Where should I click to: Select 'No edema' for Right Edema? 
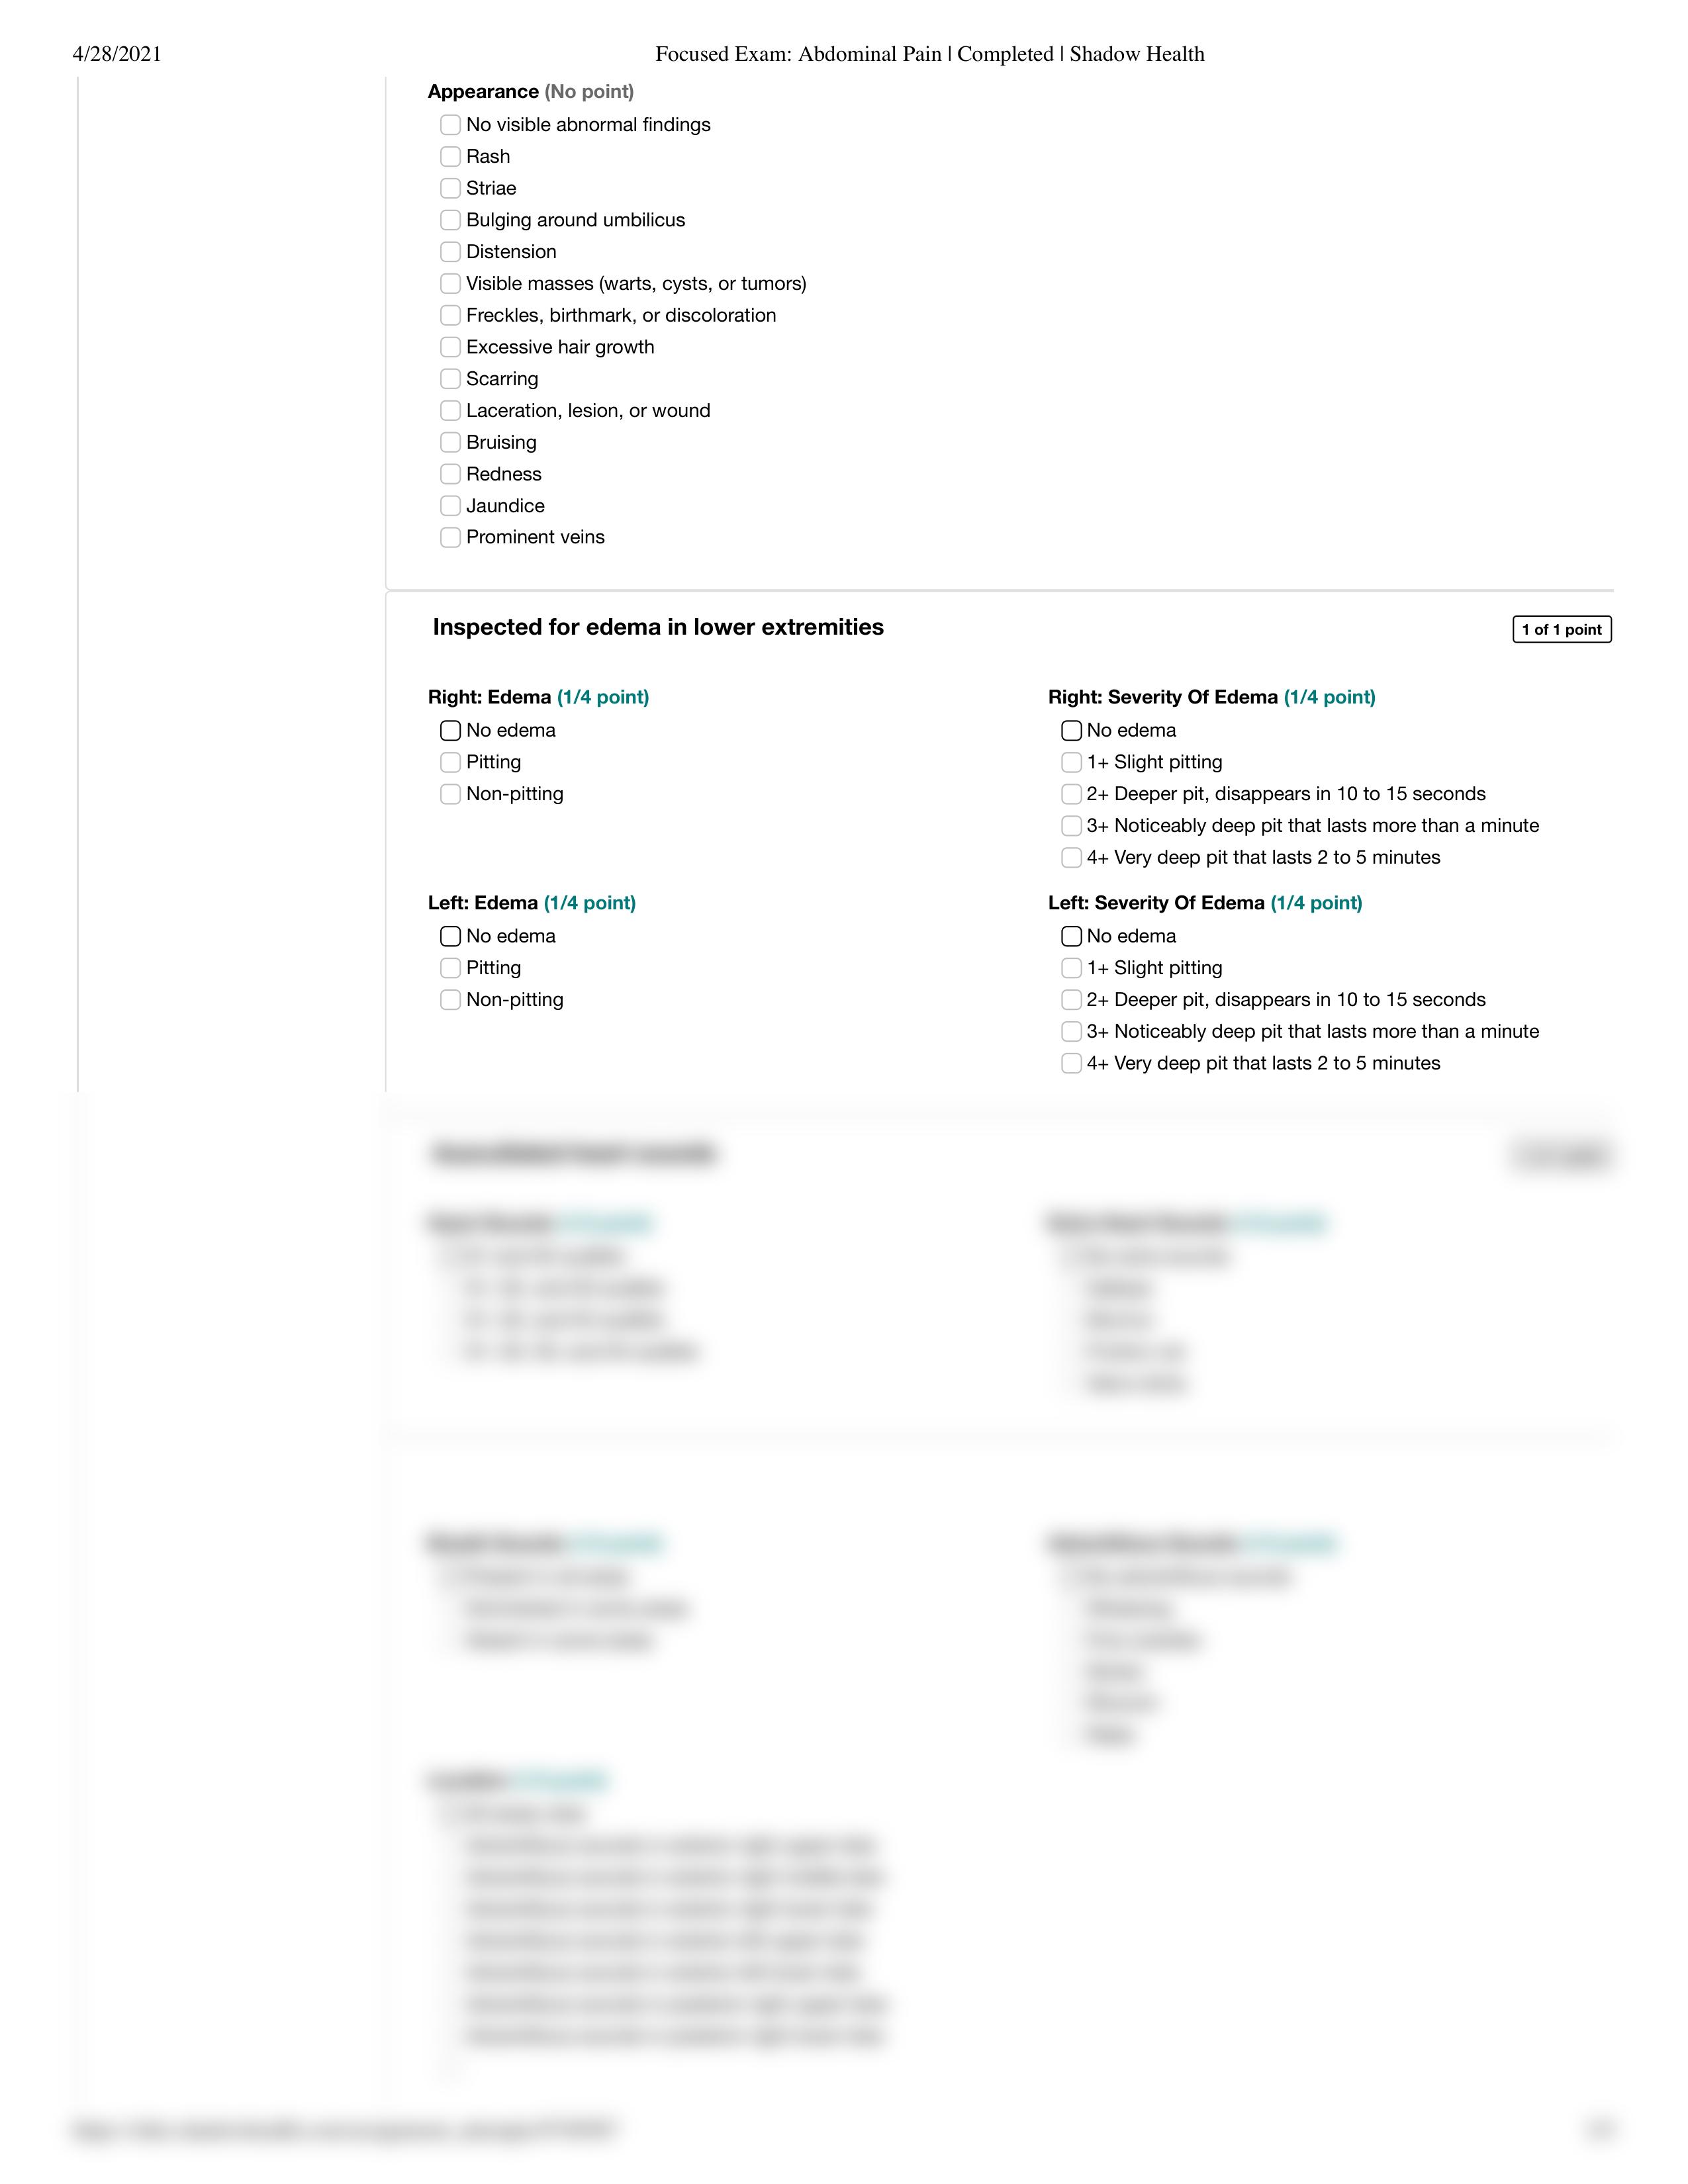tap(449, 731)
